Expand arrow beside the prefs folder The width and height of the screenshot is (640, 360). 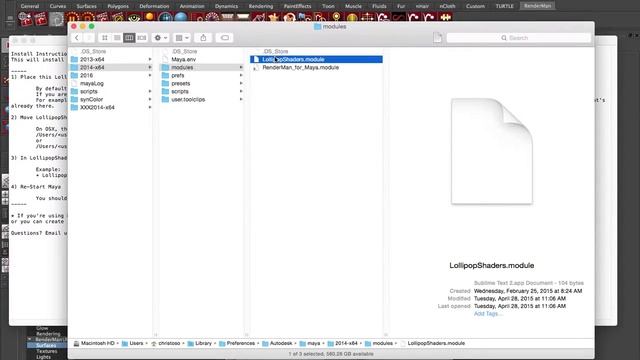pos(241,76)
